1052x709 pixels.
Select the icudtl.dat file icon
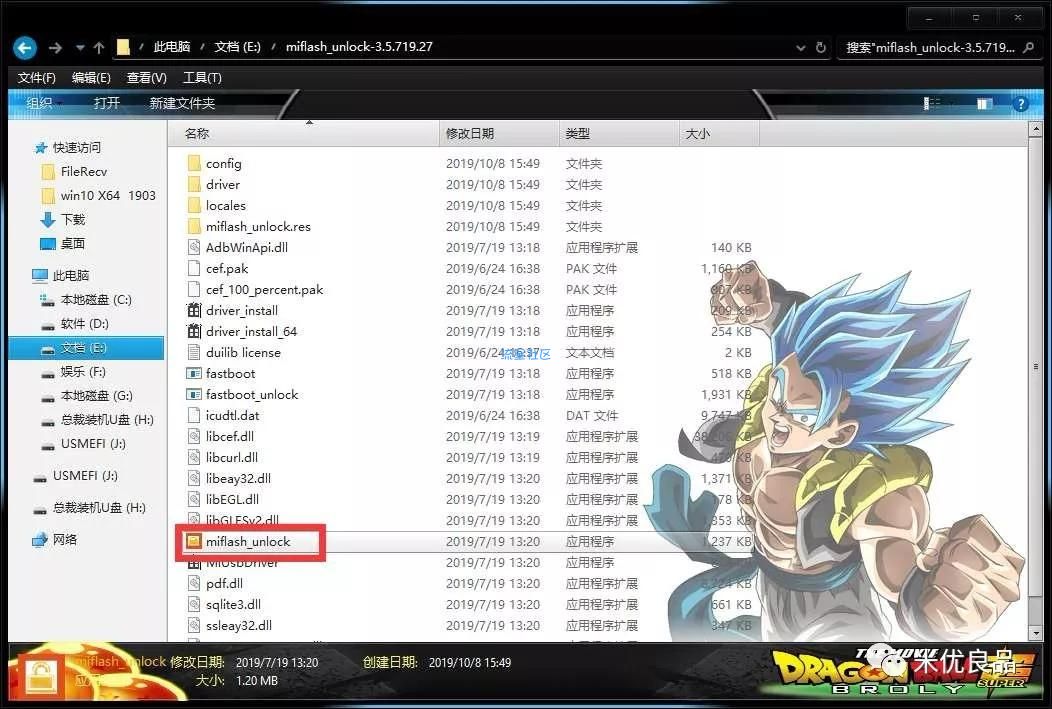(194, 415)
